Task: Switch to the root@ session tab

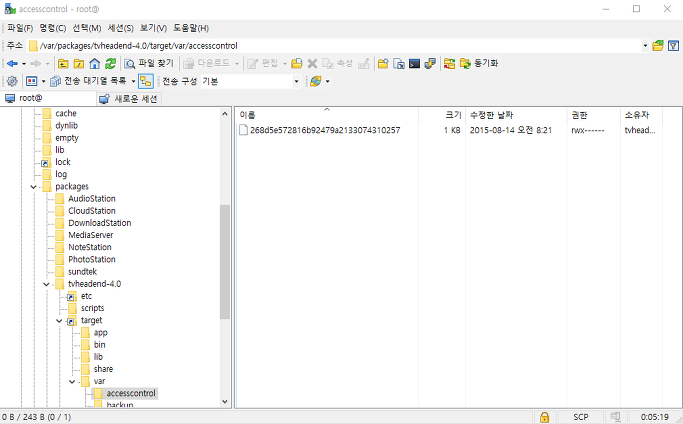Action: click(48, 98)
